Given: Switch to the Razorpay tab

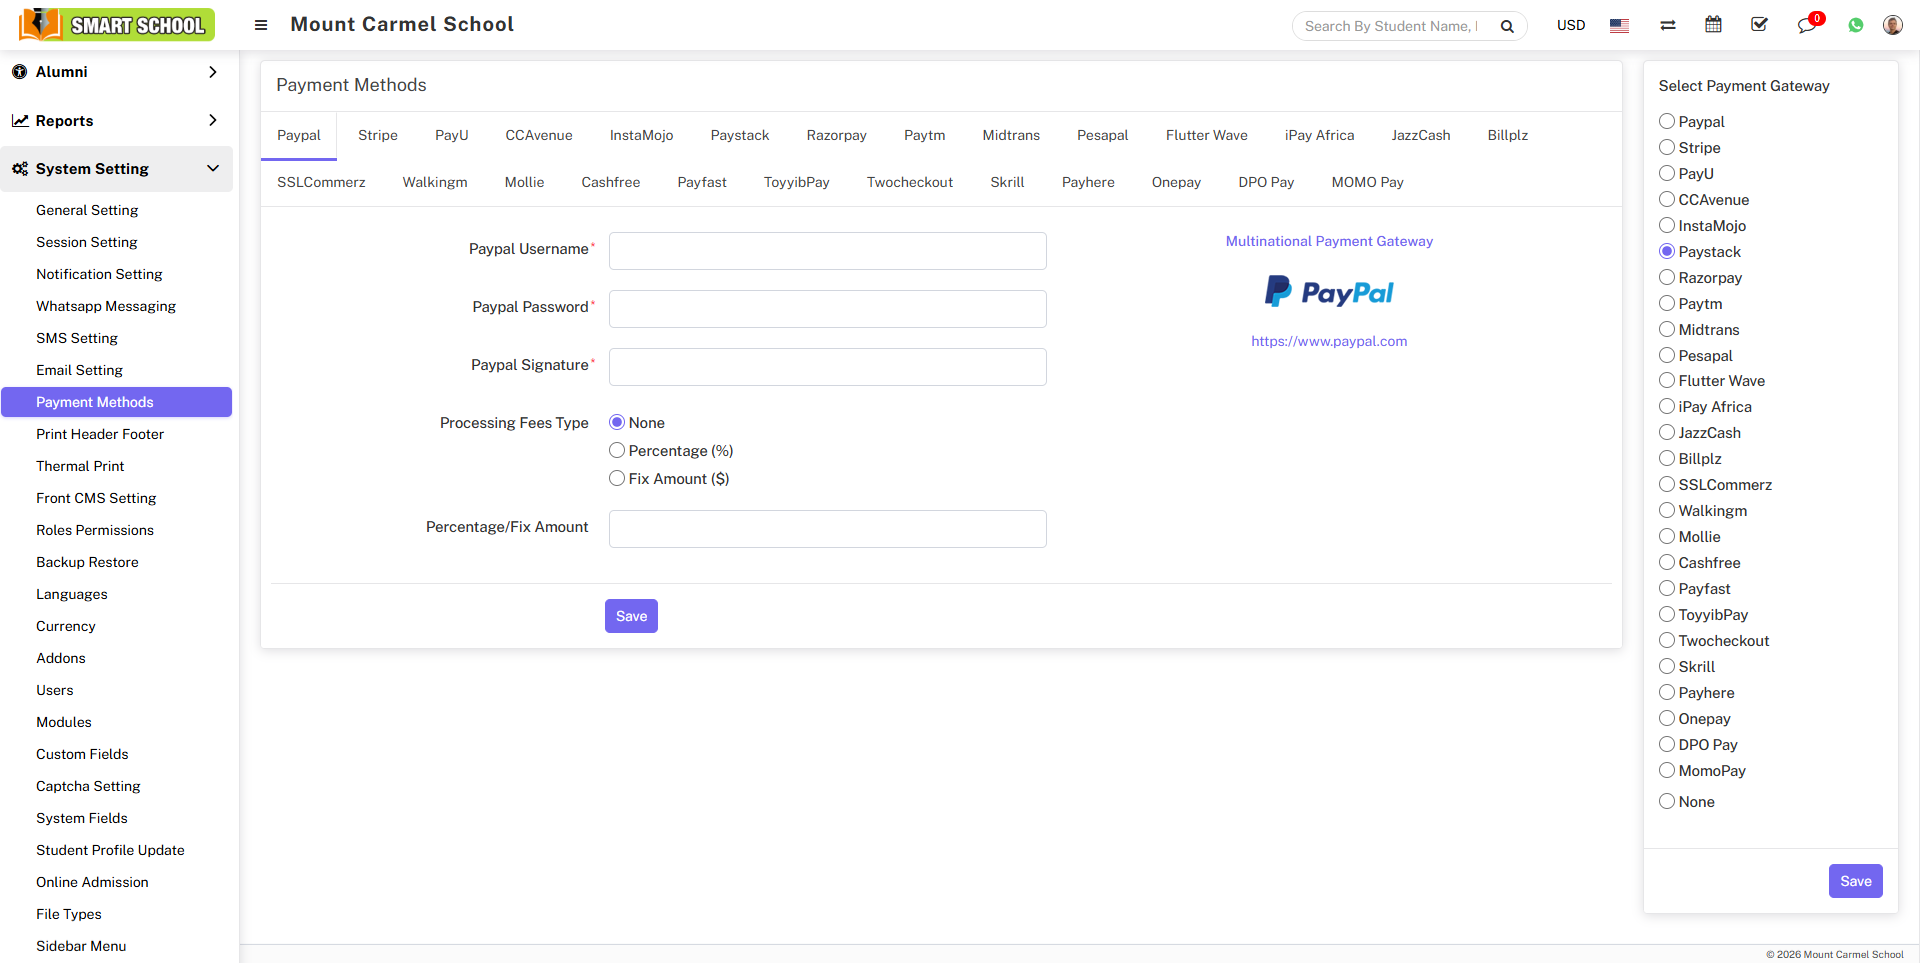Looking at the screenshot, I should [836, 135].
